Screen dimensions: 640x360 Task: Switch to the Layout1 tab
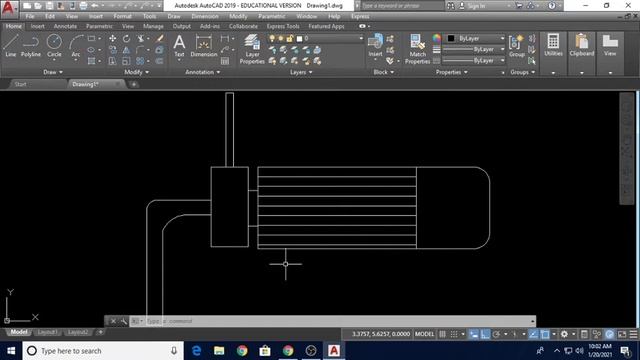(x=47, y=332)
